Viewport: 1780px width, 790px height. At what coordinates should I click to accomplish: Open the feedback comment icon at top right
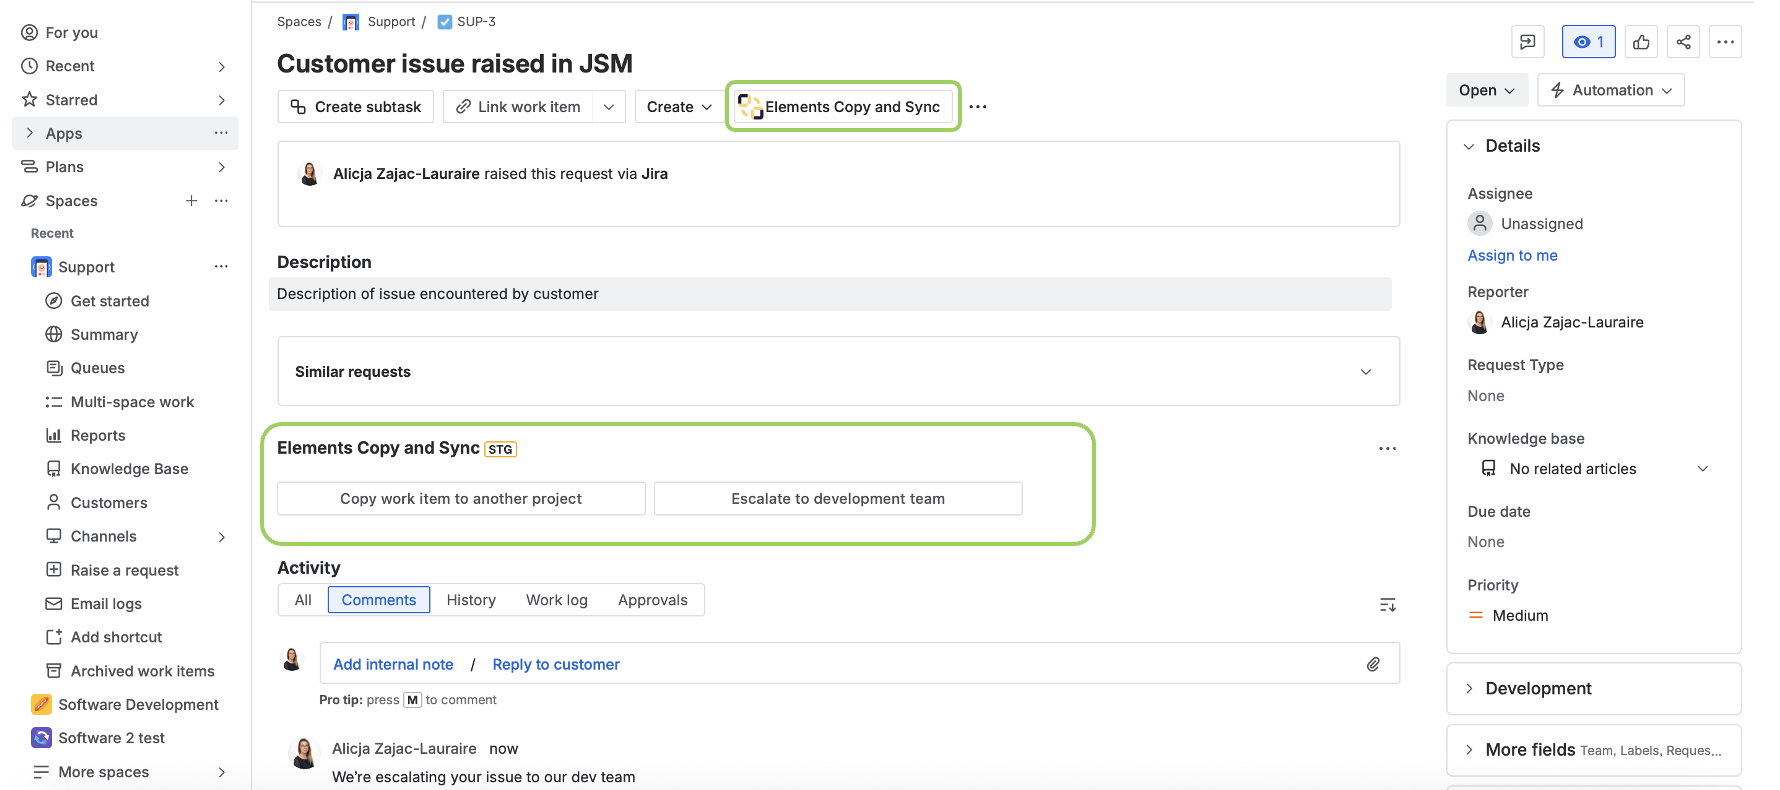click(1527, 42)
